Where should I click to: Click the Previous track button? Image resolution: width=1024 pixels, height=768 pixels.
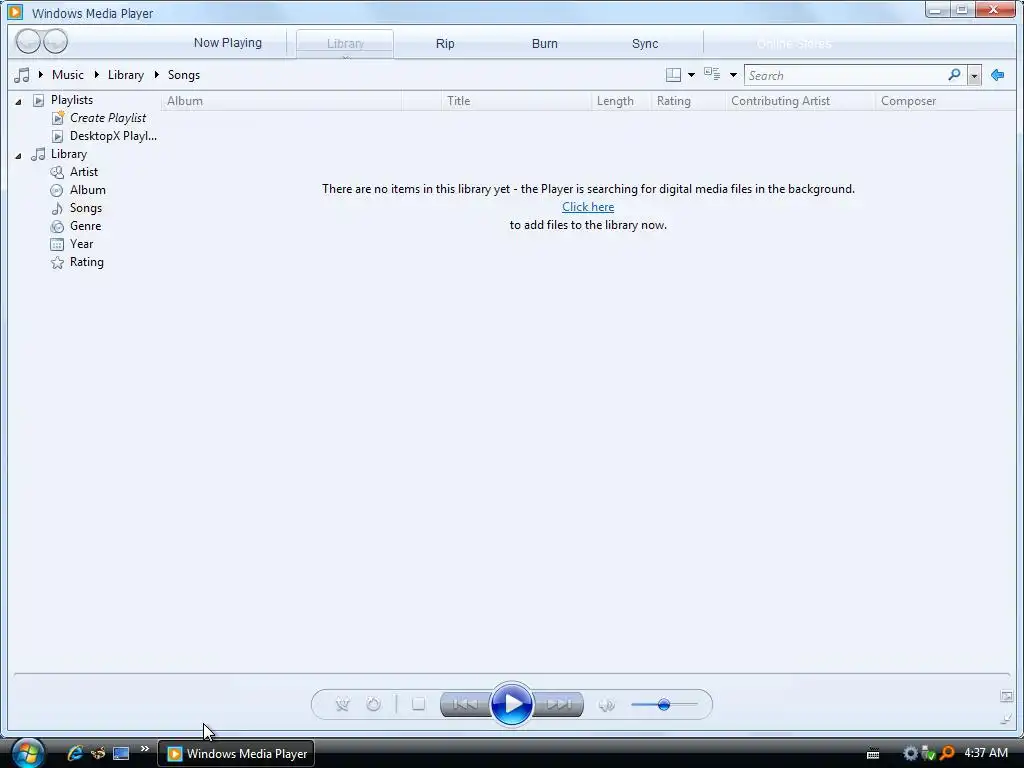tap(465, 704)
